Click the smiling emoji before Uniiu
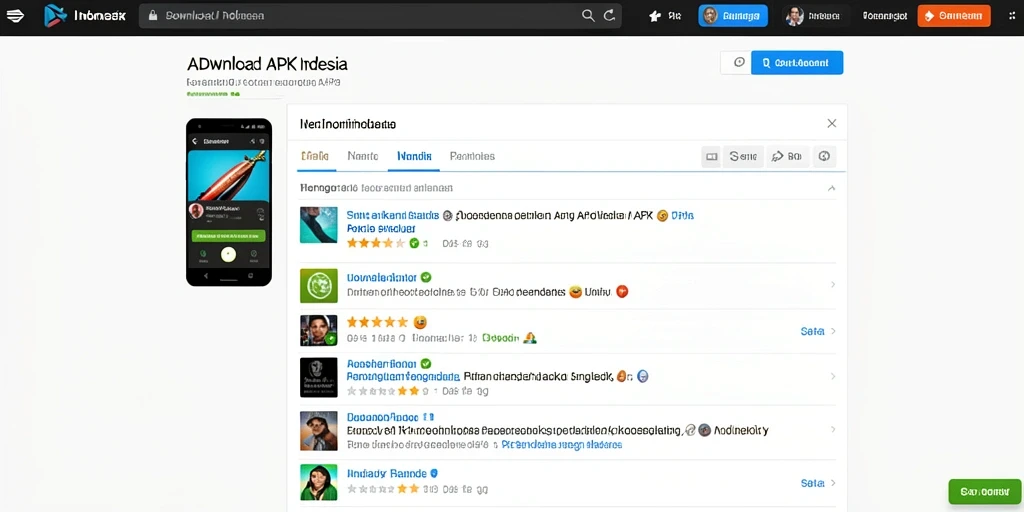The image size is (1024, 512). 575,292
